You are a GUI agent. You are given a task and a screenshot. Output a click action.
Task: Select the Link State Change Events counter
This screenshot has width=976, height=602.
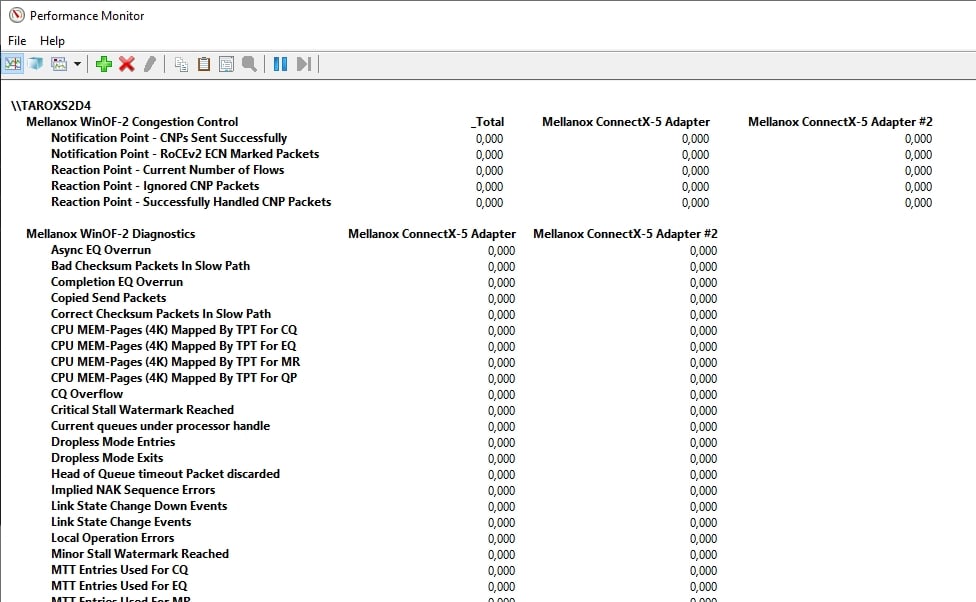(121, 522)
